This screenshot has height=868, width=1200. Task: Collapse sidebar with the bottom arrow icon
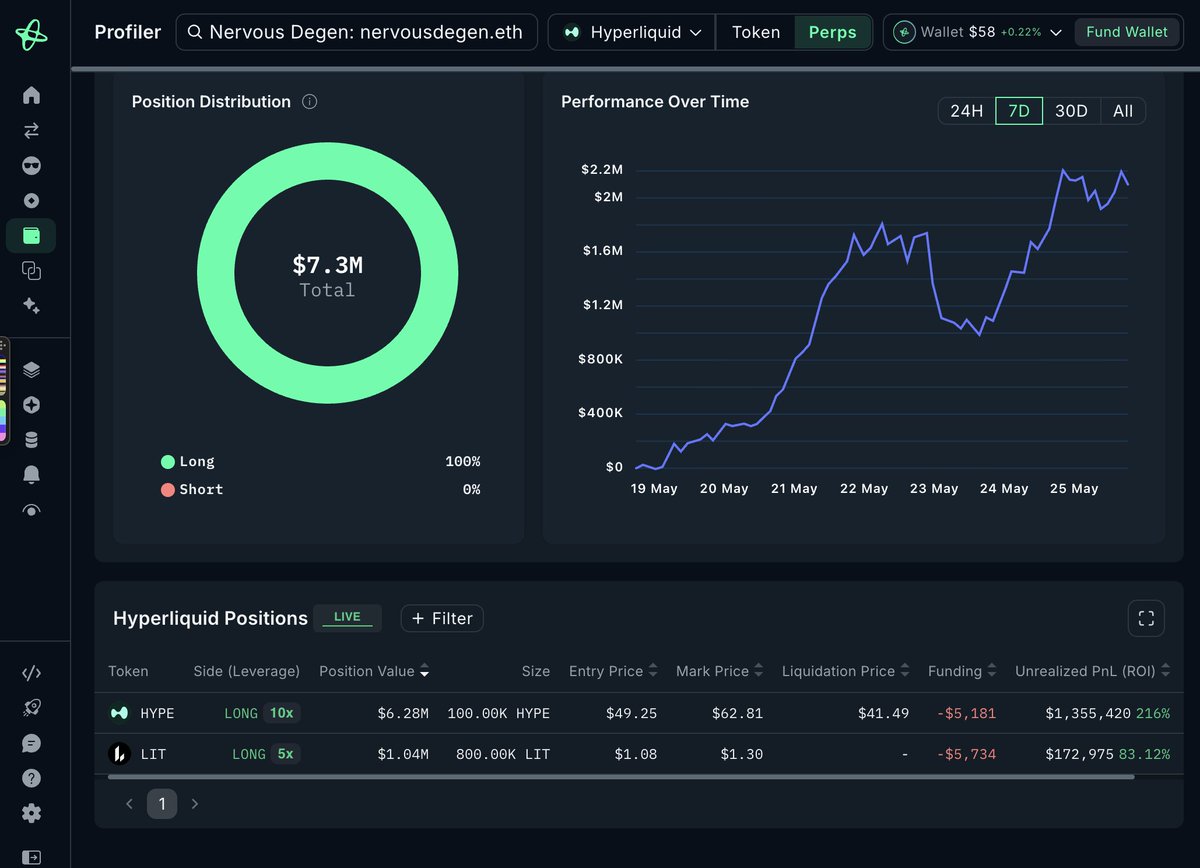pyautogui.click(x=31, y=857)
